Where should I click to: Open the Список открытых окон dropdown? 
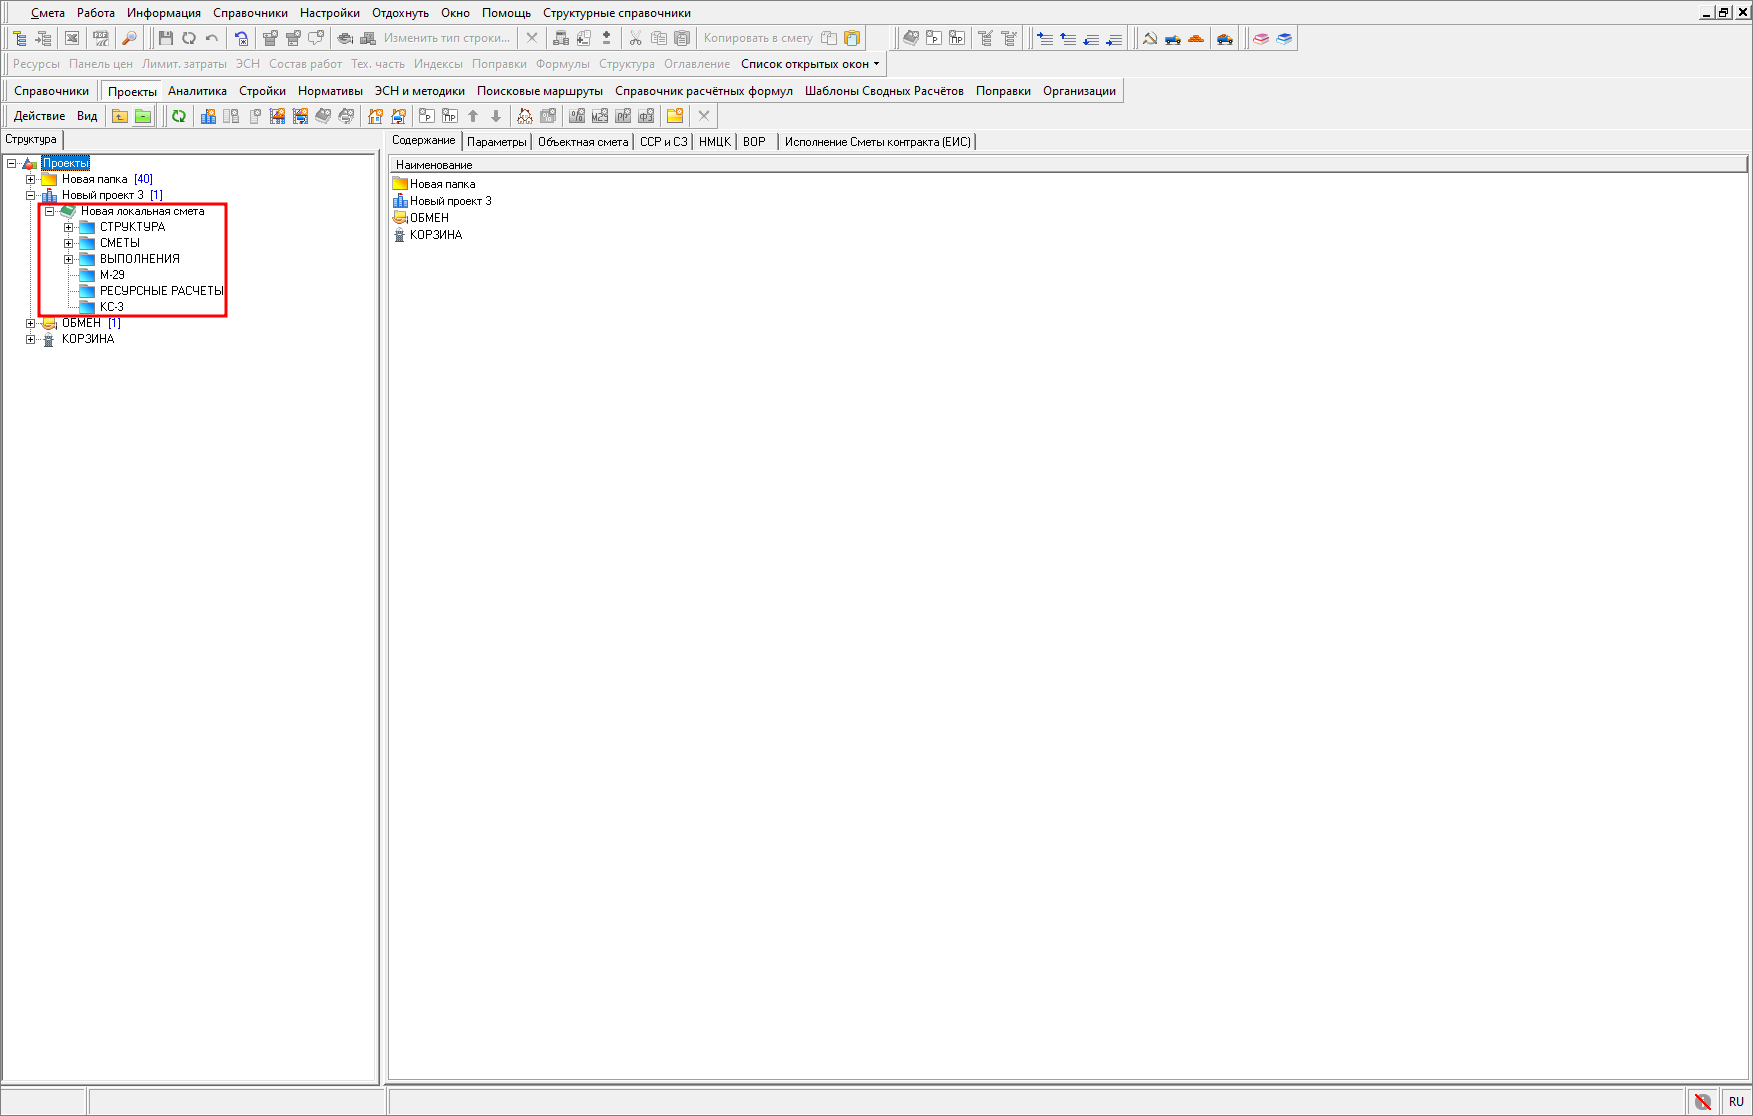click(810, 64)
